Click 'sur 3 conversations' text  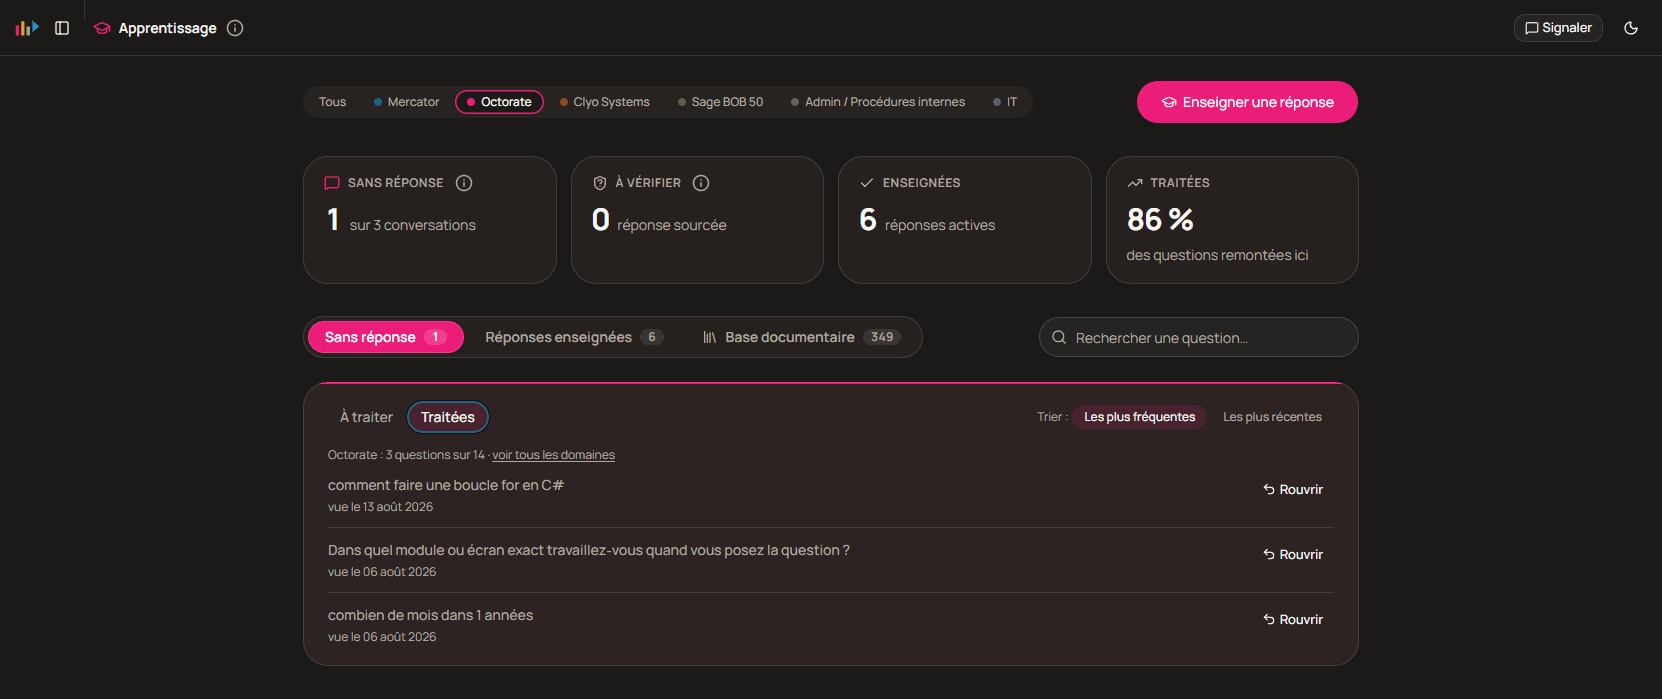pyautogui.click(x=413, y=225)
